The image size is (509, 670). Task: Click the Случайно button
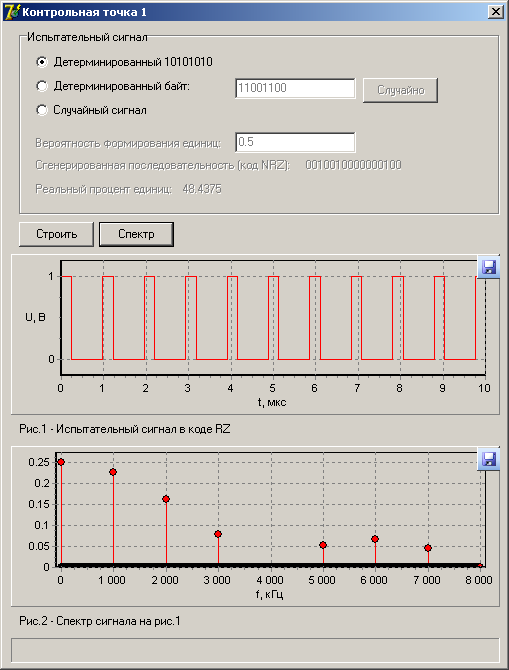click(x=400, y=90)
